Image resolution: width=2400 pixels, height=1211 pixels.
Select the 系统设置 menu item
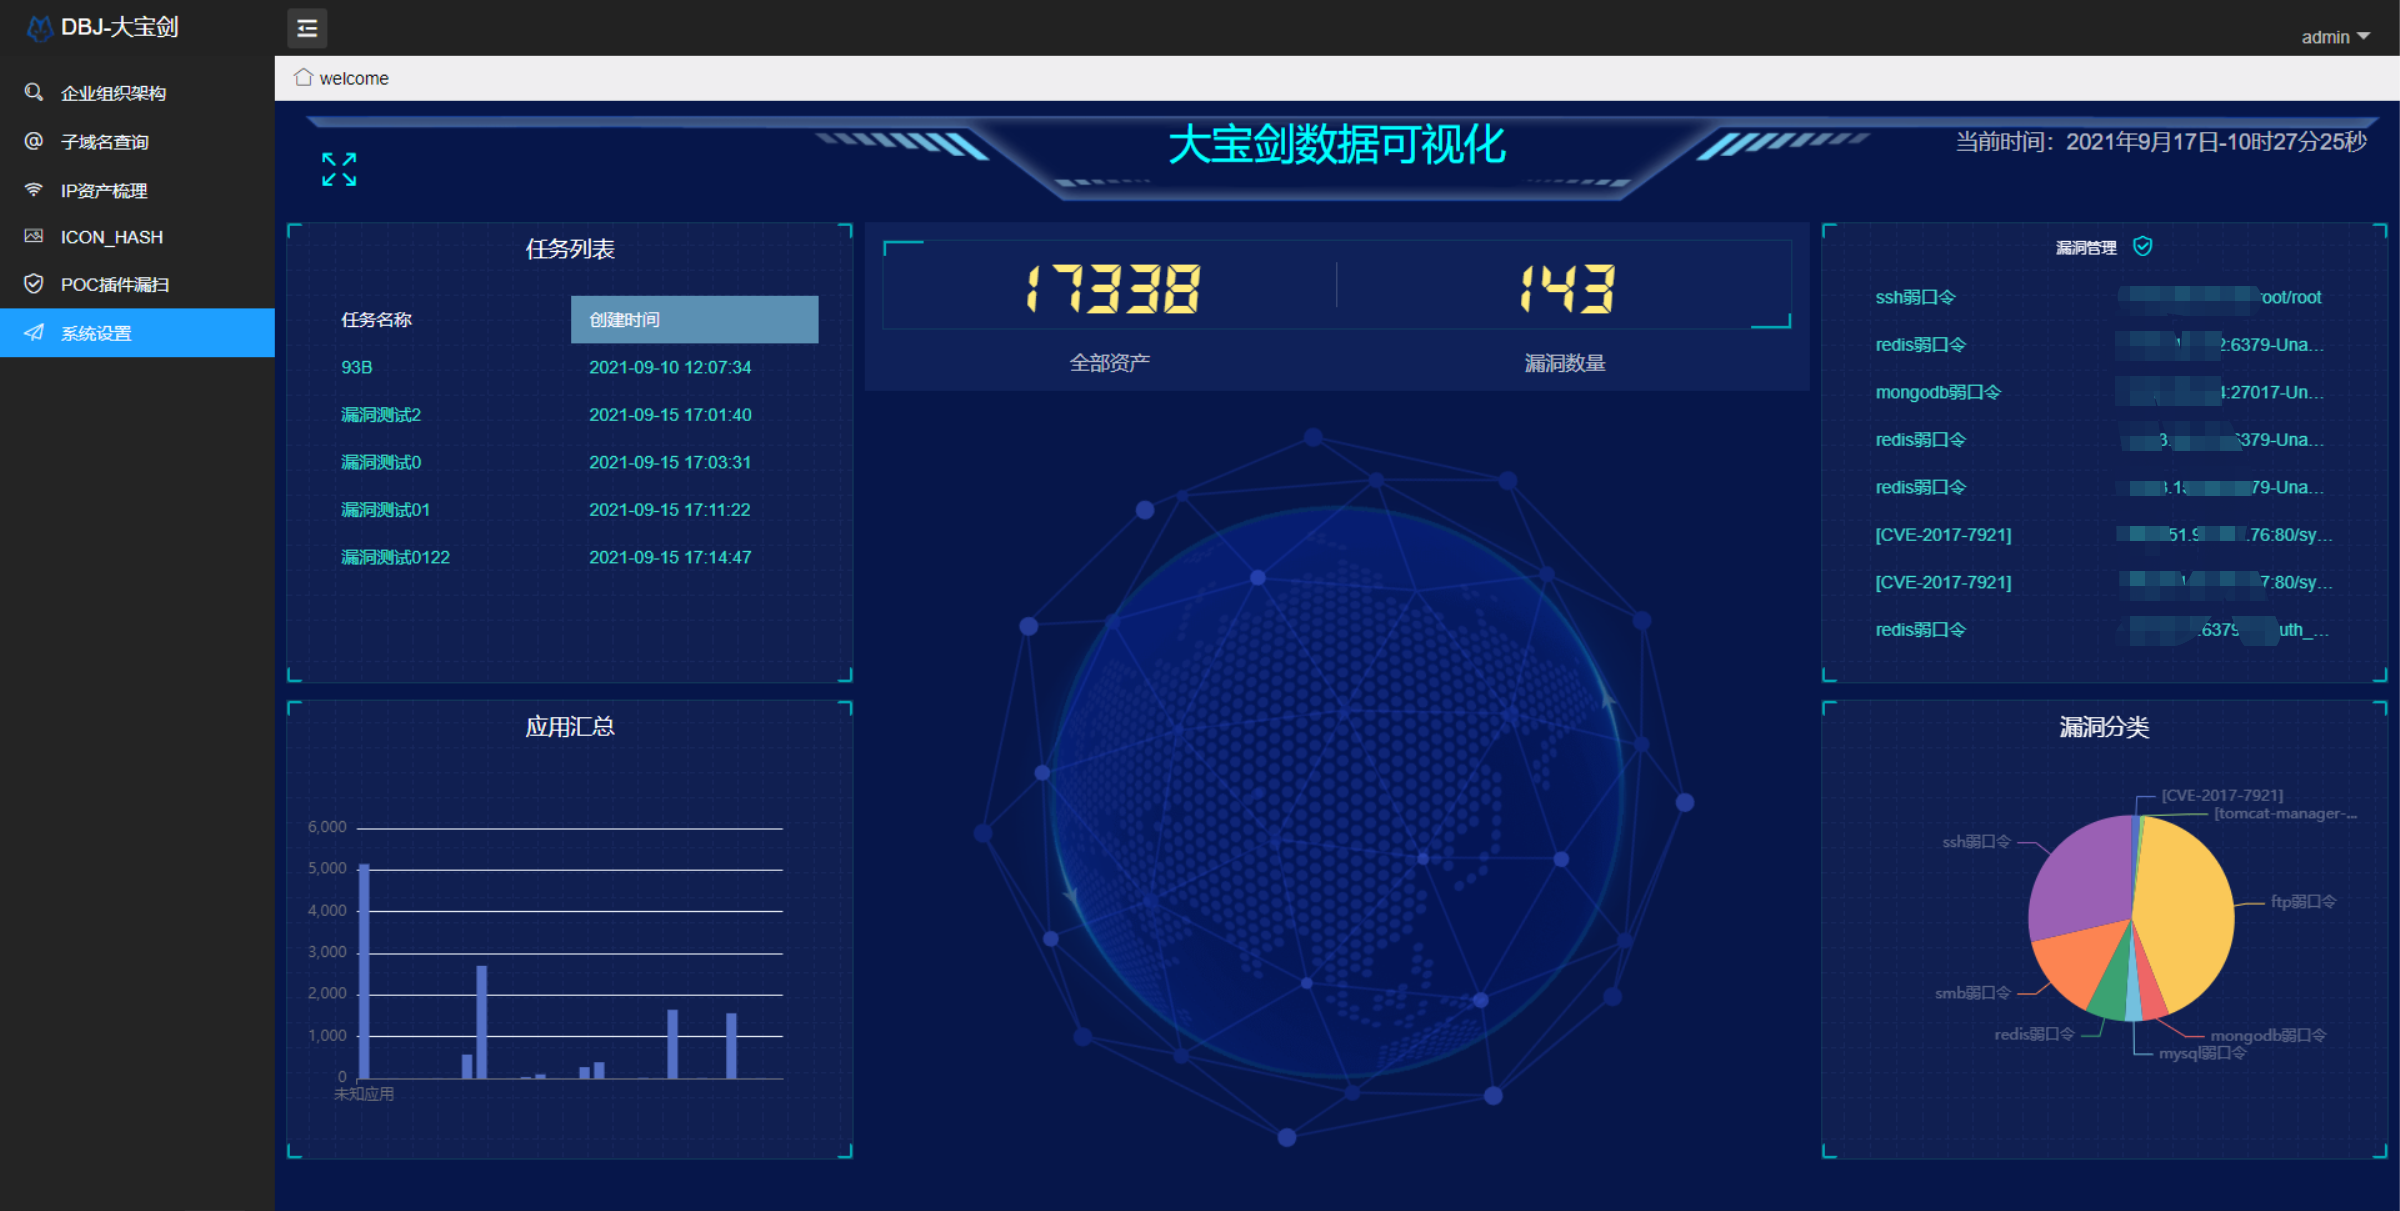coord(96,333)
